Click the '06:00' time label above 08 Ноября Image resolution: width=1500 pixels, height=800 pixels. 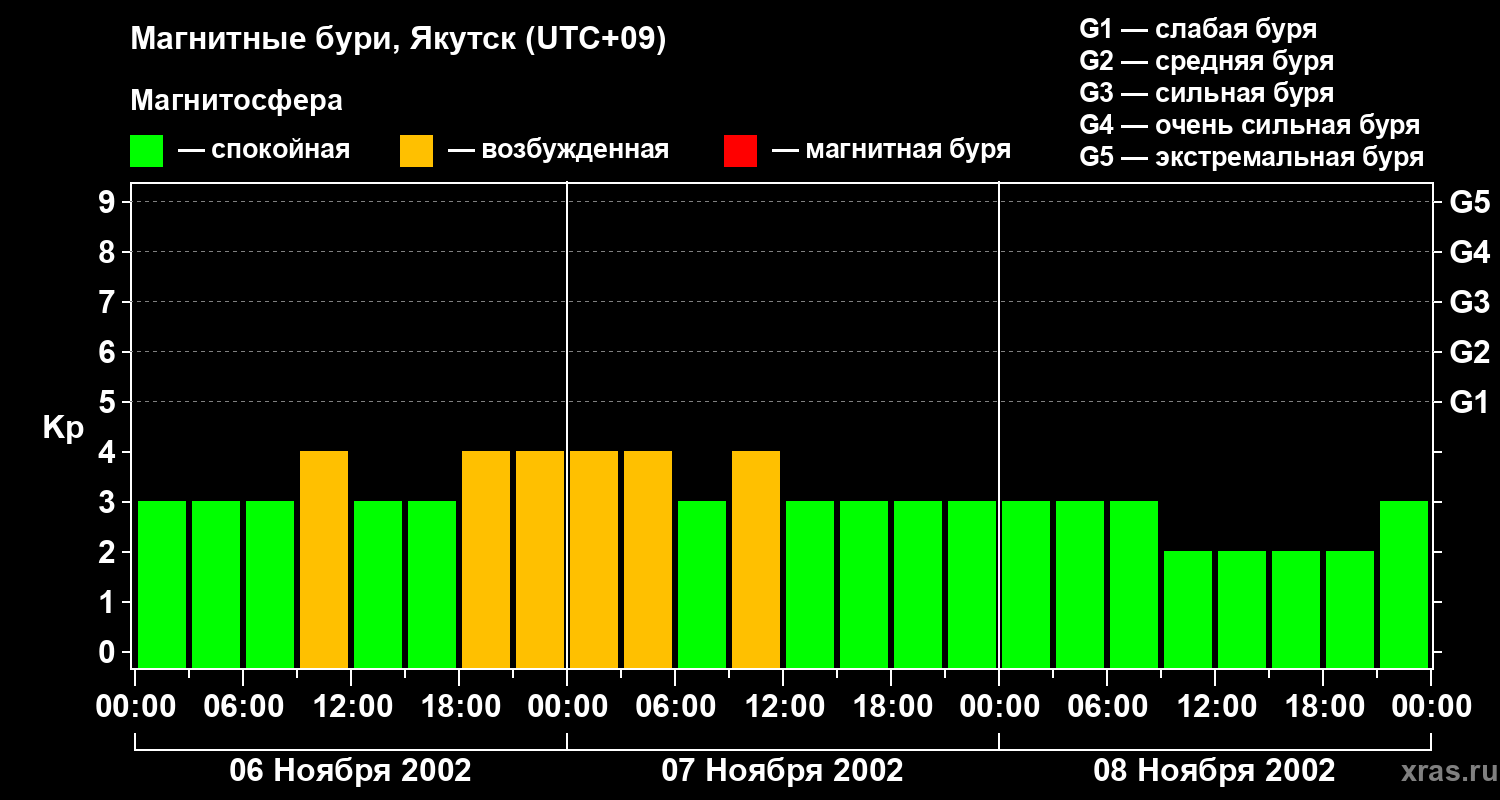point(1107,706)
